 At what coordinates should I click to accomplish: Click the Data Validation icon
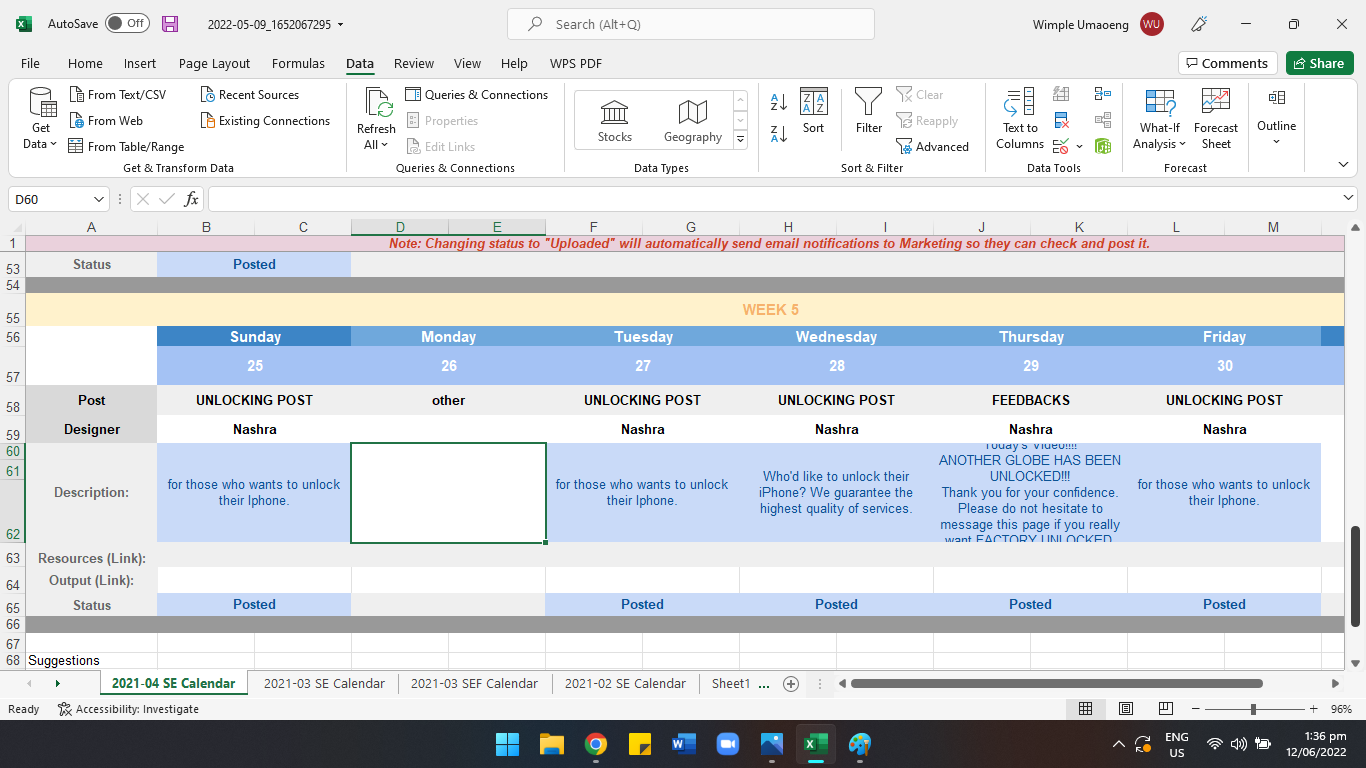(1061, 146)
